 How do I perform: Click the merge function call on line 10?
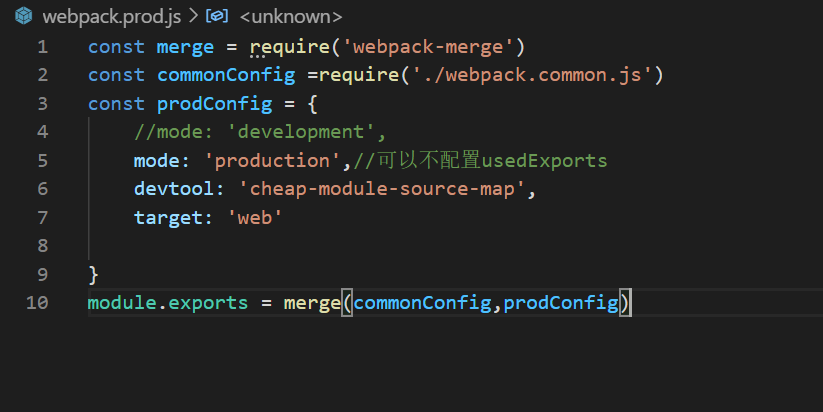pyautogui.click(x=312, y=303)
